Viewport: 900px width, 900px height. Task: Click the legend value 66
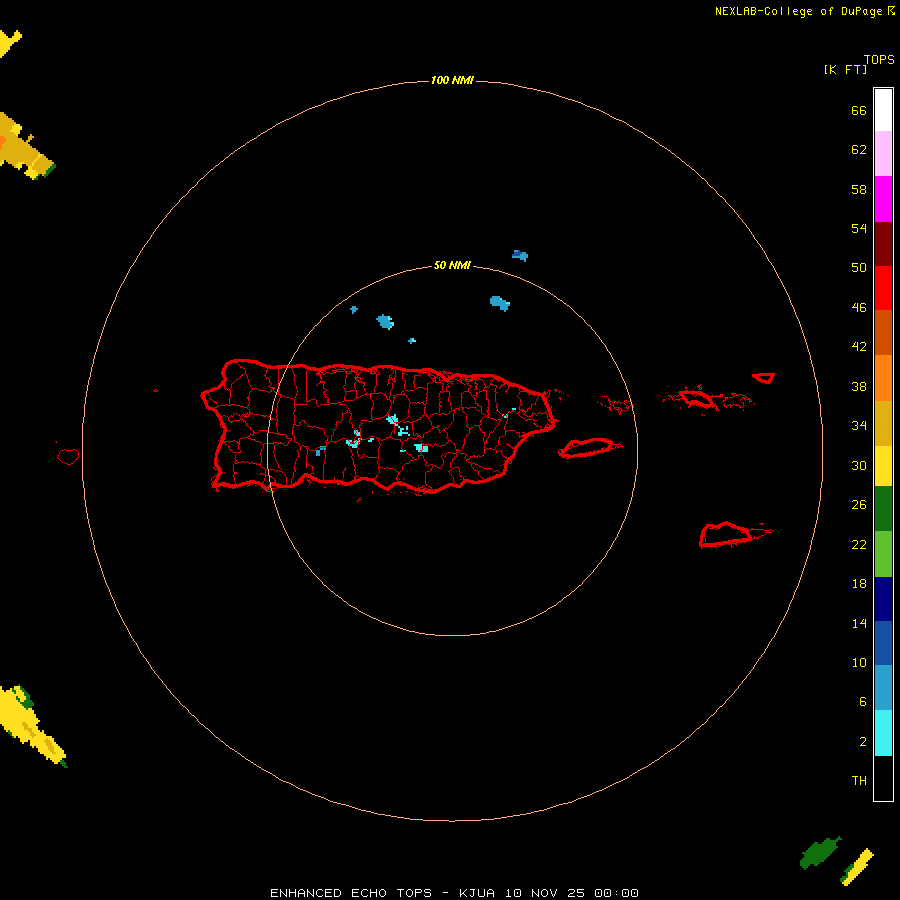point(859,110)
